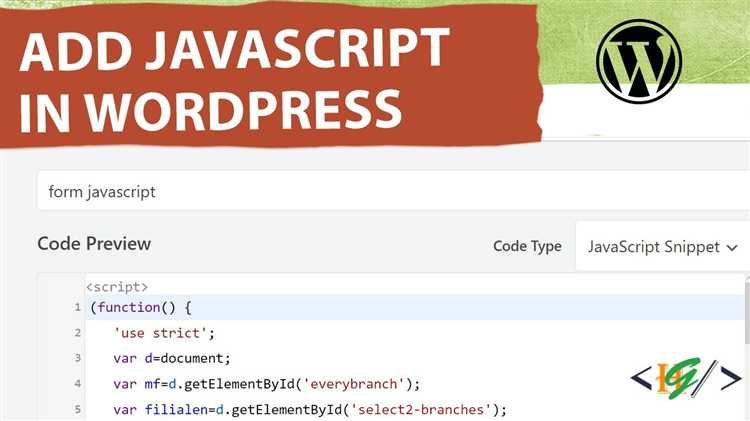
Task: Click line number 4 in gutter
Action: pyautogui.click(x=77, y=384)
